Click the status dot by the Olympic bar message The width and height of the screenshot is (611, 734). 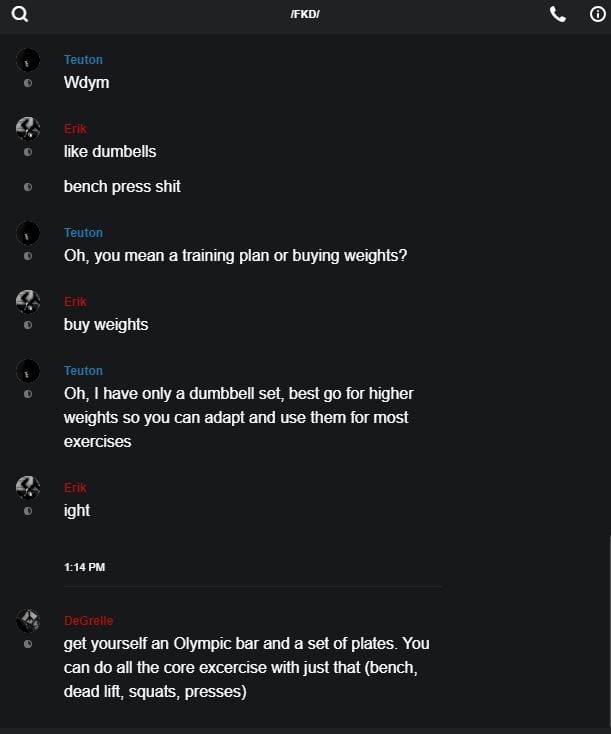(28, 644)
